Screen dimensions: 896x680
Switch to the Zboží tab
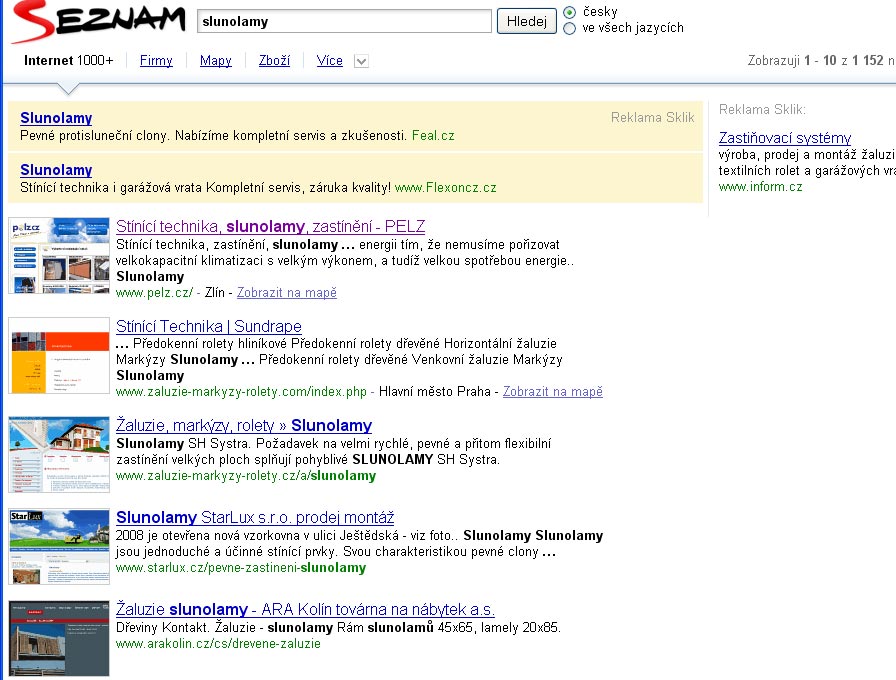(274, 61)
